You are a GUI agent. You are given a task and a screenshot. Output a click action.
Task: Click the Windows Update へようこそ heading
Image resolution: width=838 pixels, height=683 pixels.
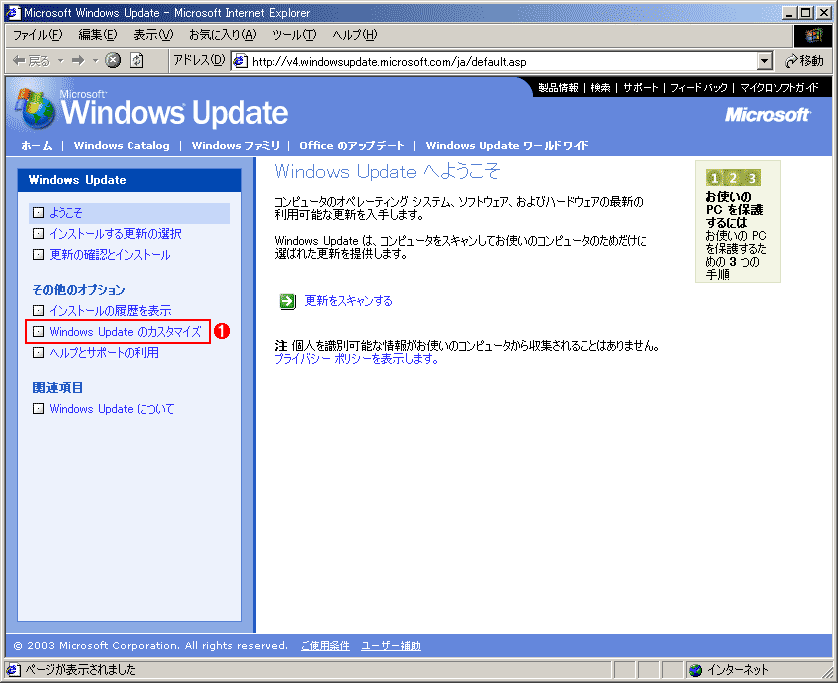coord(387,172)
